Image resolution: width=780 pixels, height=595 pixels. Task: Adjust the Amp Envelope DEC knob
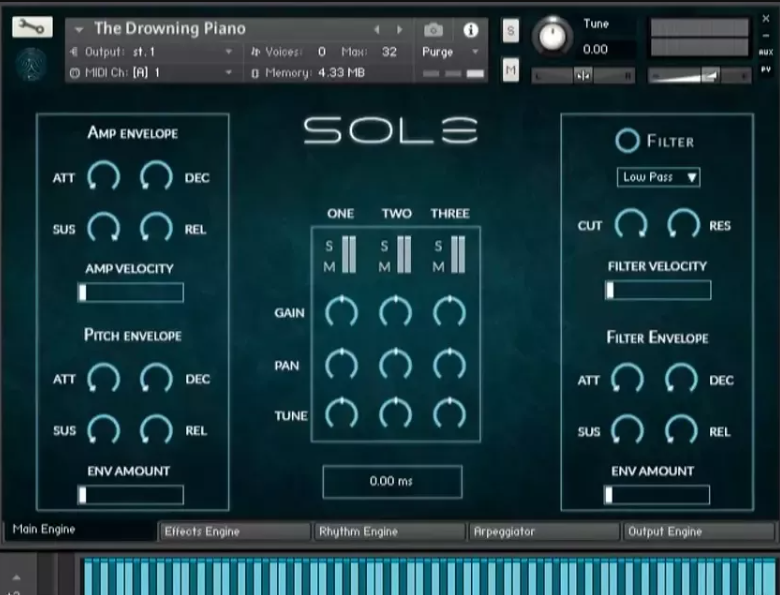pyautogui.click(x=156, y=176)
